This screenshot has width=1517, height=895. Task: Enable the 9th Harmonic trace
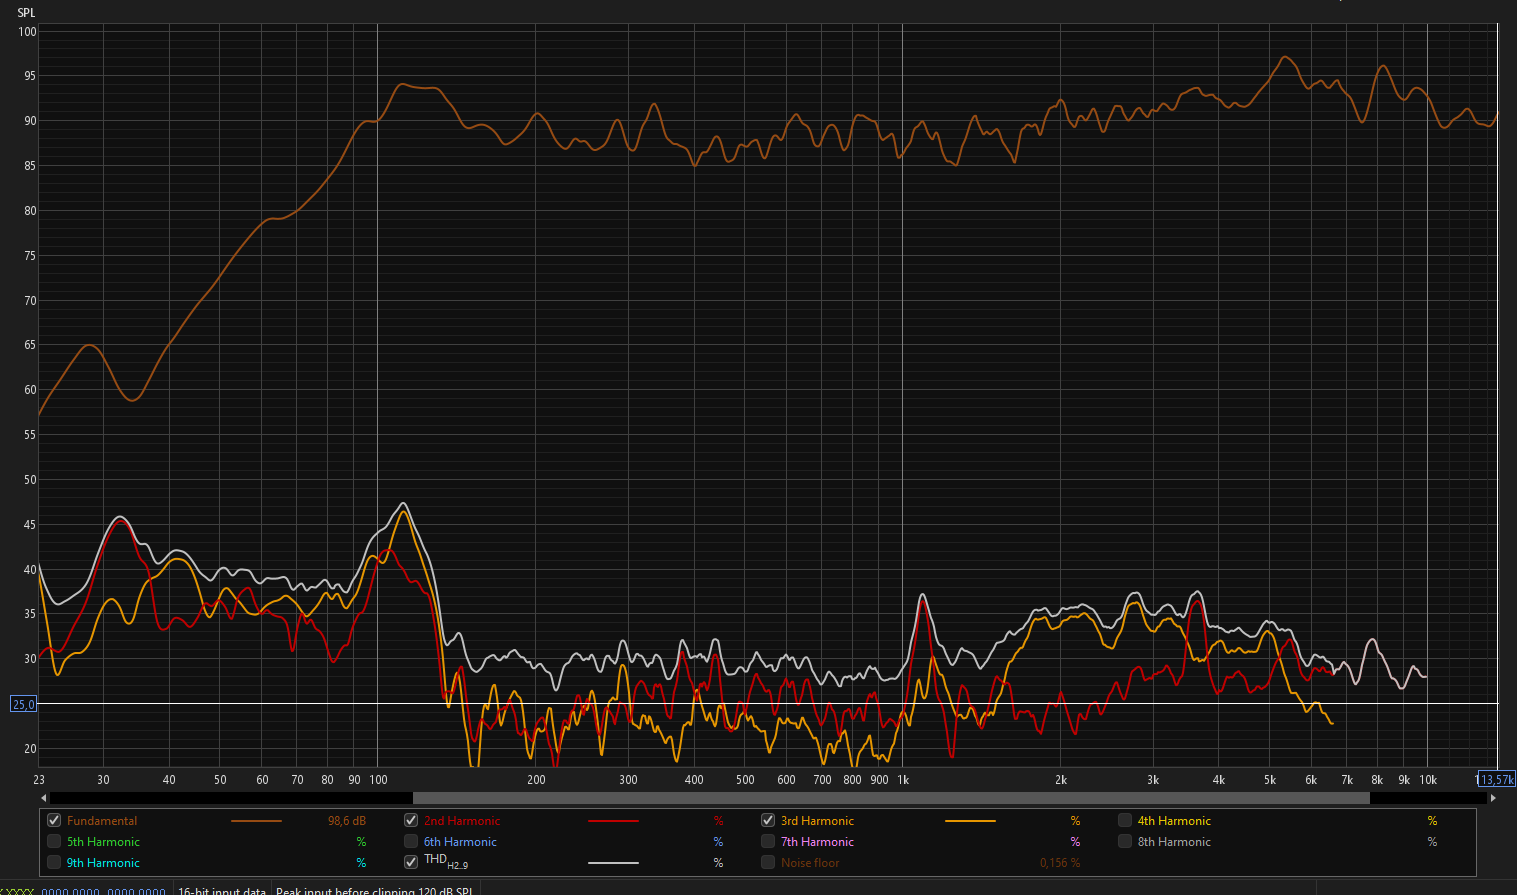(54, 862)
